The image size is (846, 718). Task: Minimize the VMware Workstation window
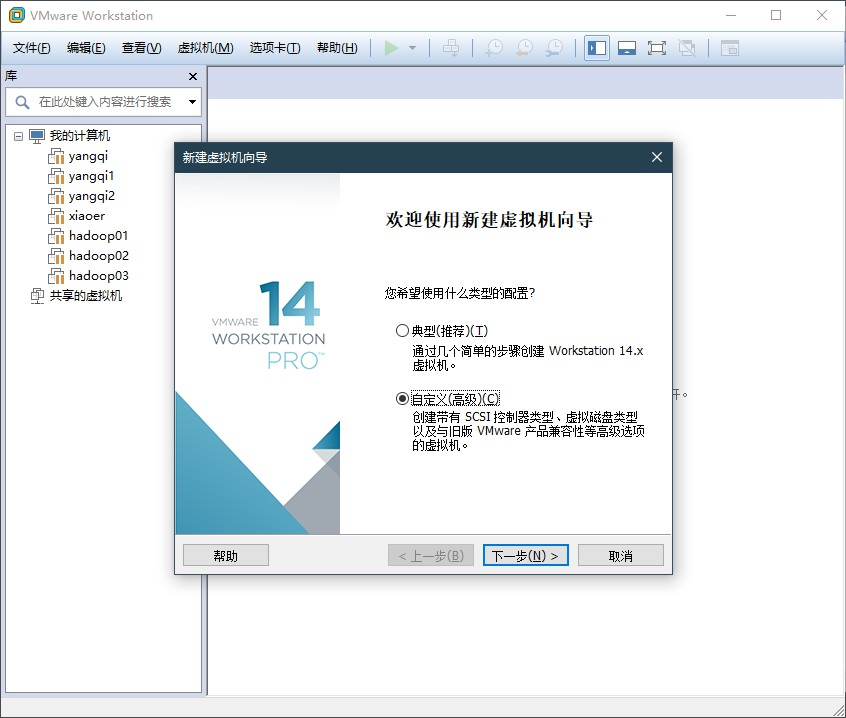(x=731, y=15)
